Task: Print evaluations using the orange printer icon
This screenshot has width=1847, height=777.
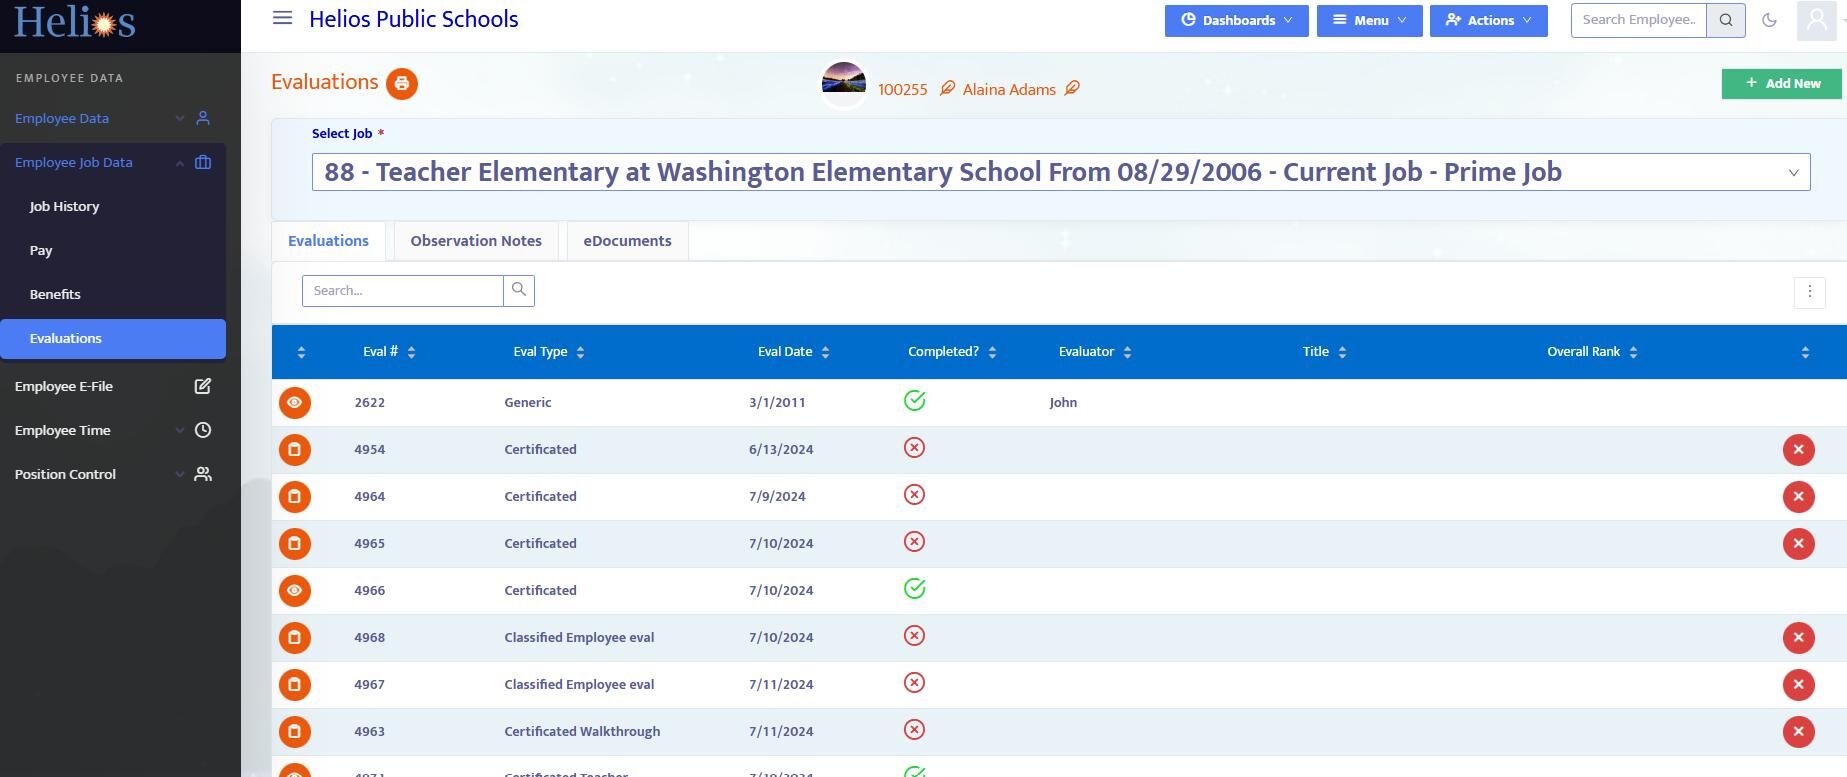Action: point(402,83)
